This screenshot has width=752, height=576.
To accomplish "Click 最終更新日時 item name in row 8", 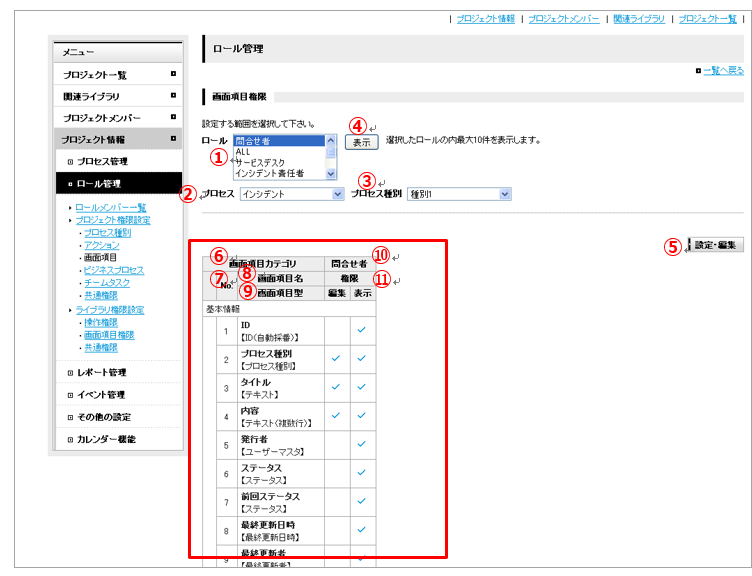I will coord(268,525).
